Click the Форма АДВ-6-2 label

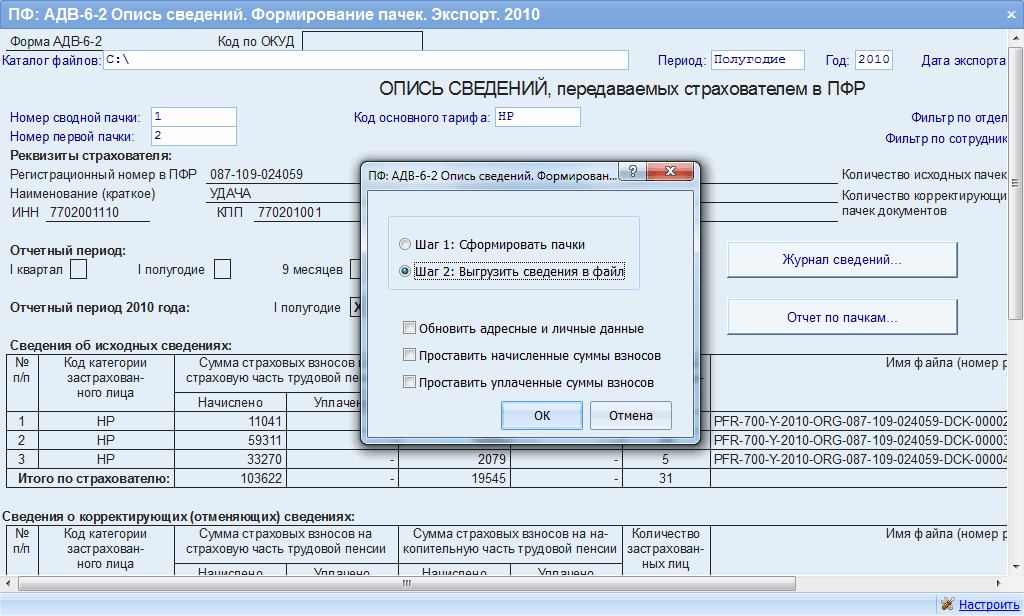click(x=56, y=41)
